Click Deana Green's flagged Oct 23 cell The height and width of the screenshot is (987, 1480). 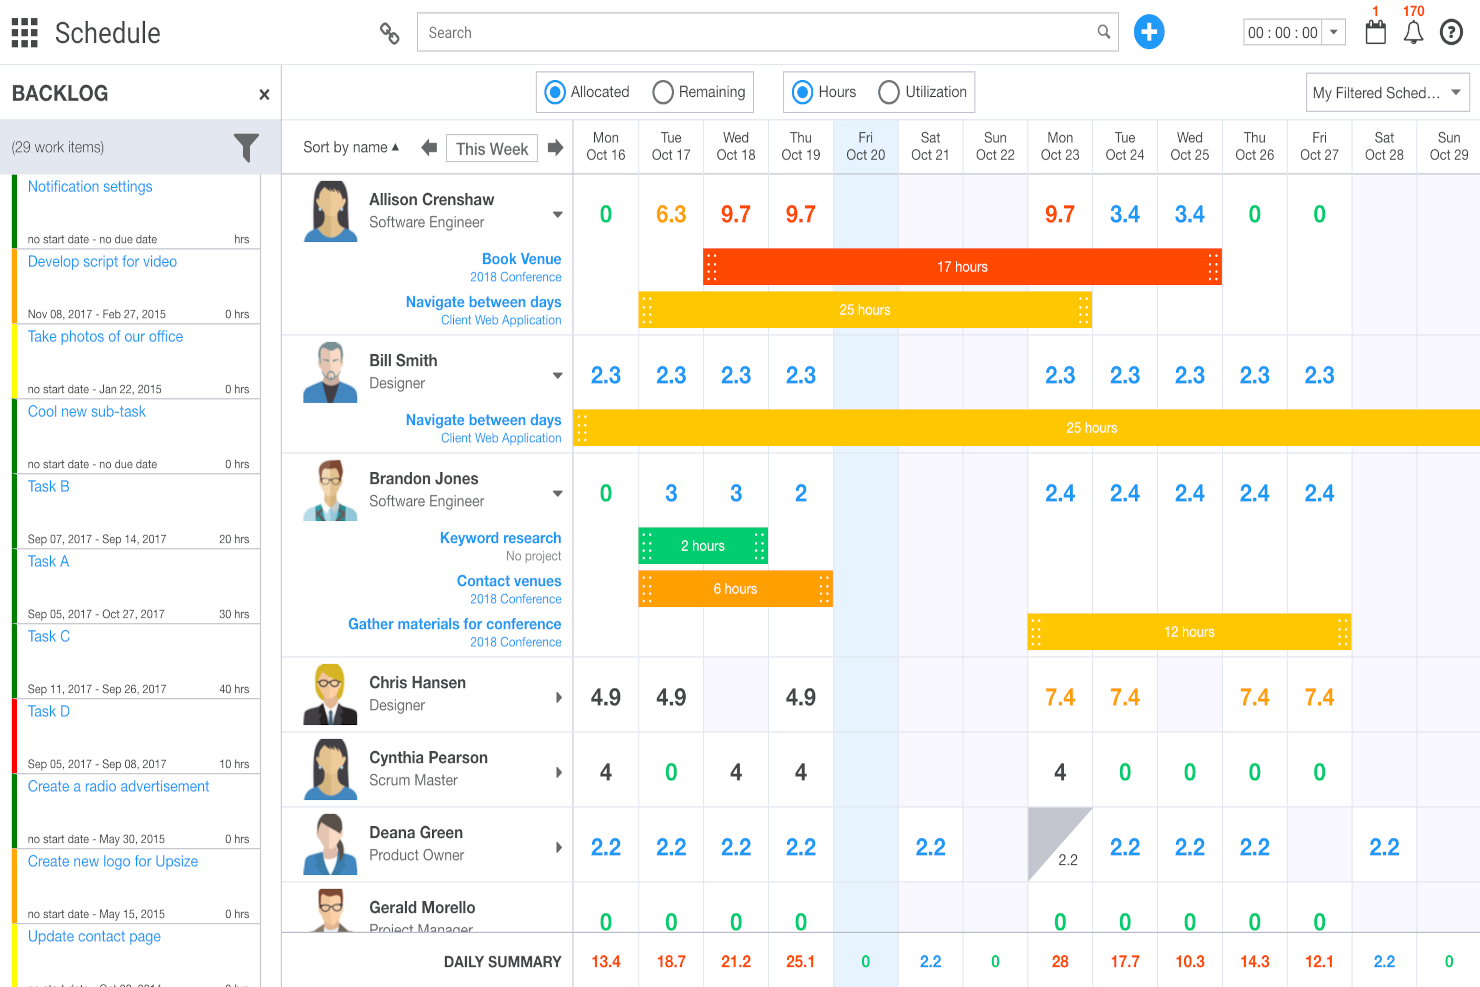[x=1060, y=845]
